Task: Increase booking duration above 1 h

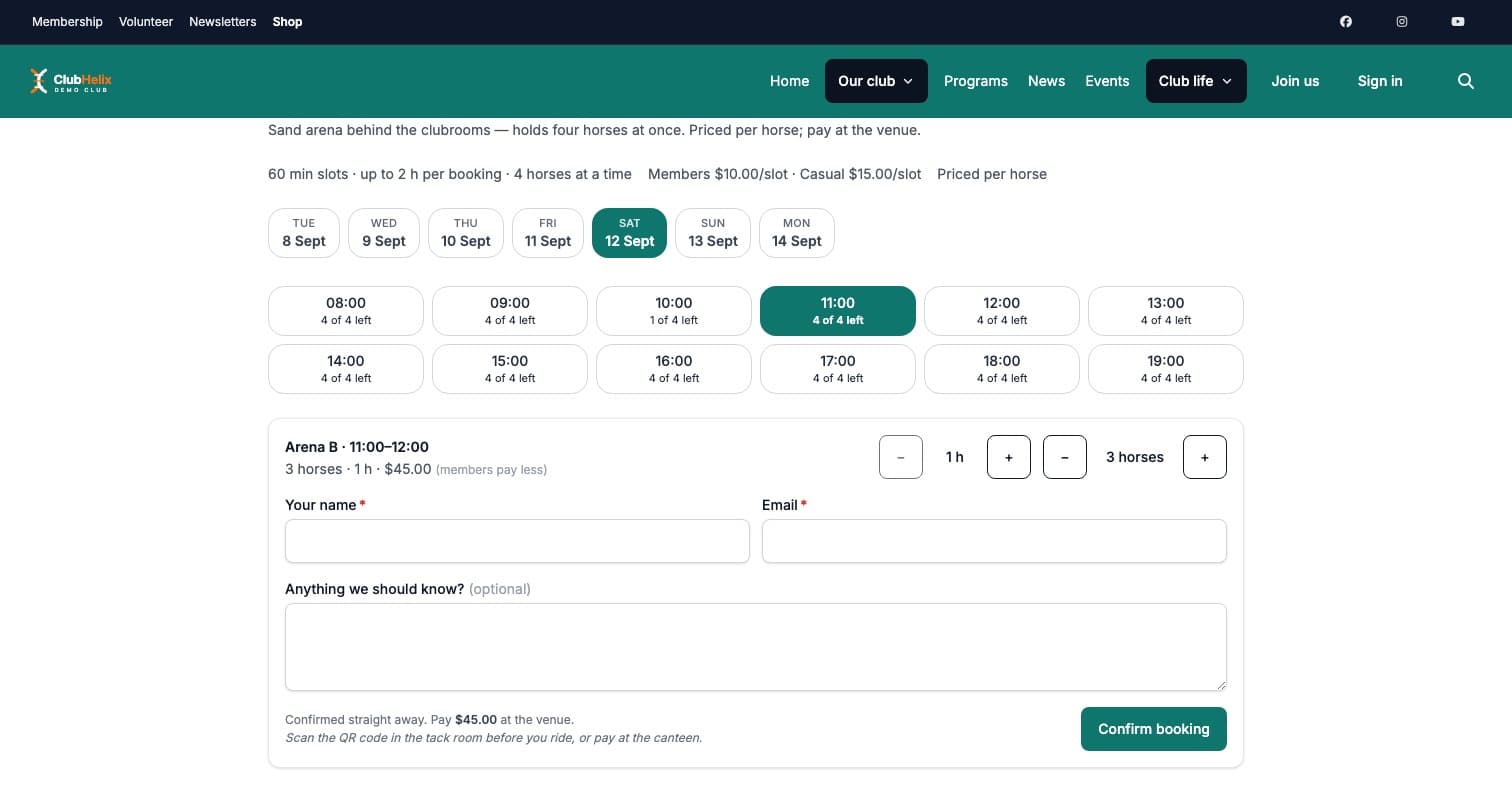Action: tap(1009, 457)
